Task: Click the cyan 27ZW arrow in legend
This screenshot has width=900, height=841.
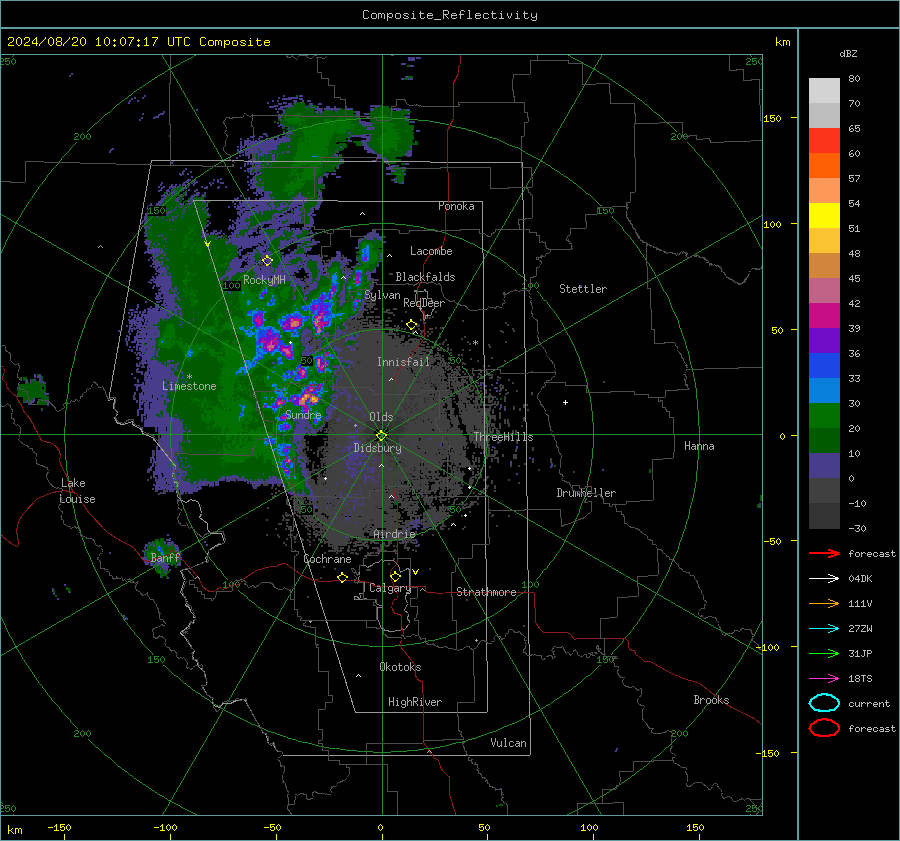Action: click(824, 629)
